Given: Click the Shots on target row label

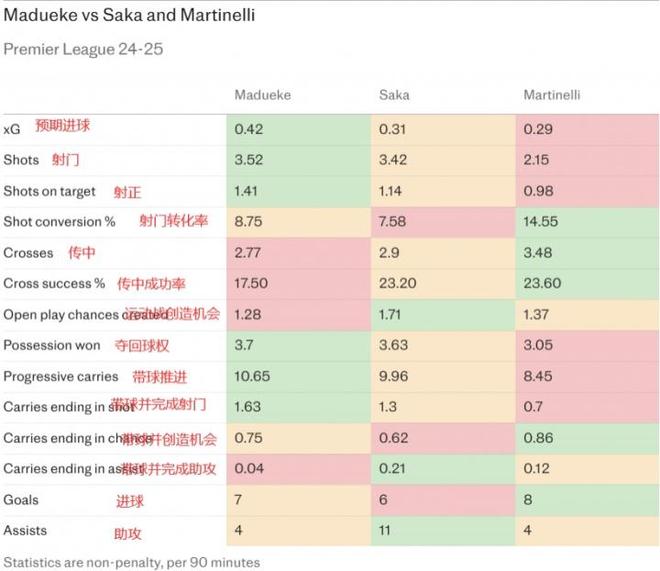Looking at the screenshot, I should coord(49,191).
